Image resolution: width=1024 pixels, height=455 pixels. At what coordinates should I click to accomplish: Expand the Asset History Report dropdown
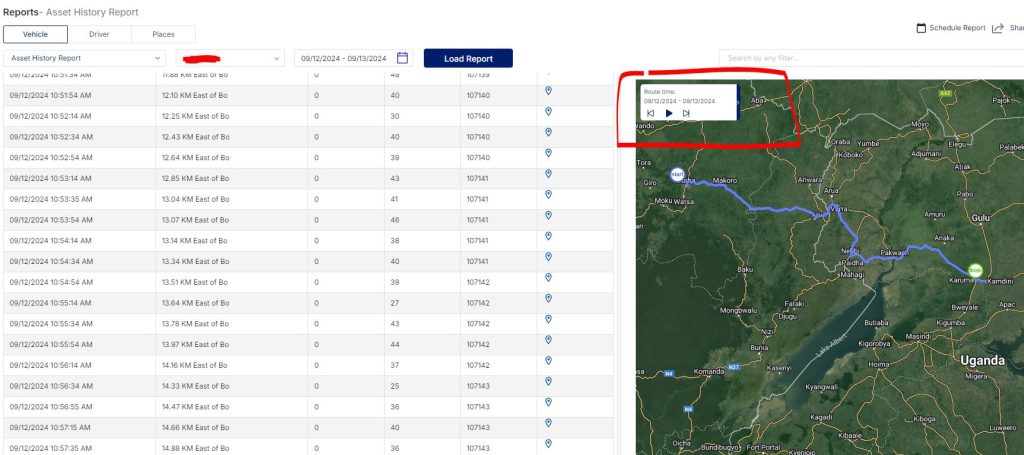click(x=85, y=58)
